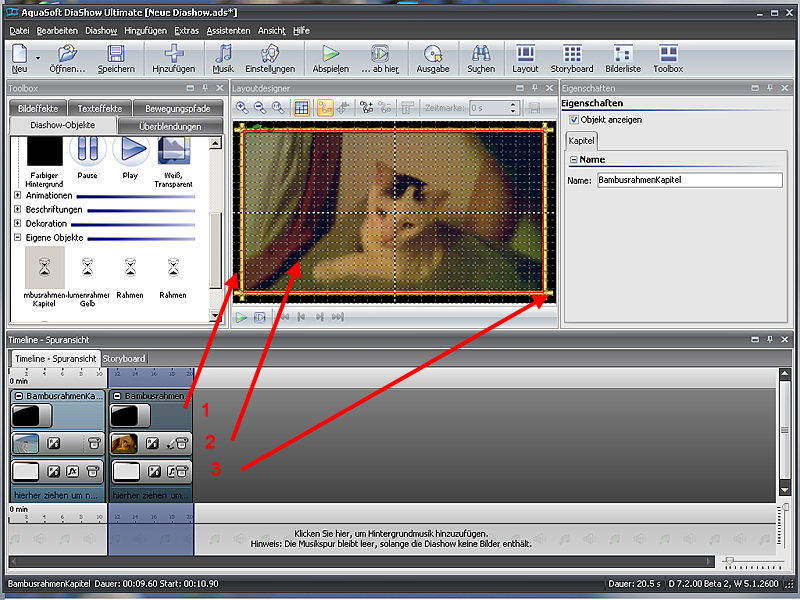Viewport: 800px width, 600px height.
Task: Expand the Animationen section in Toolbox
Action: pyautogui.click(x=18, y=196)
